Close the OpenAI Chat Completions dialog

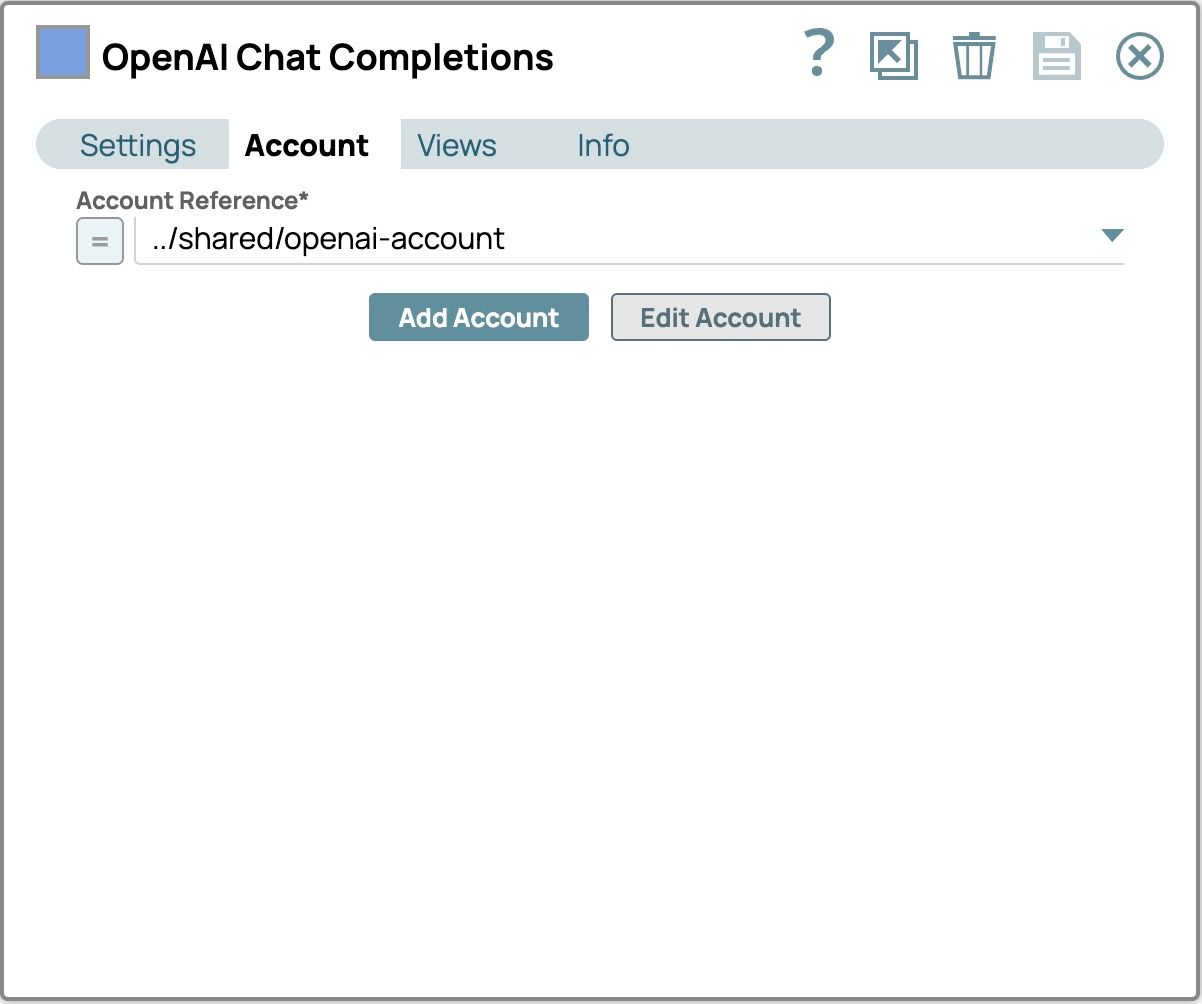click(1139, 56)
